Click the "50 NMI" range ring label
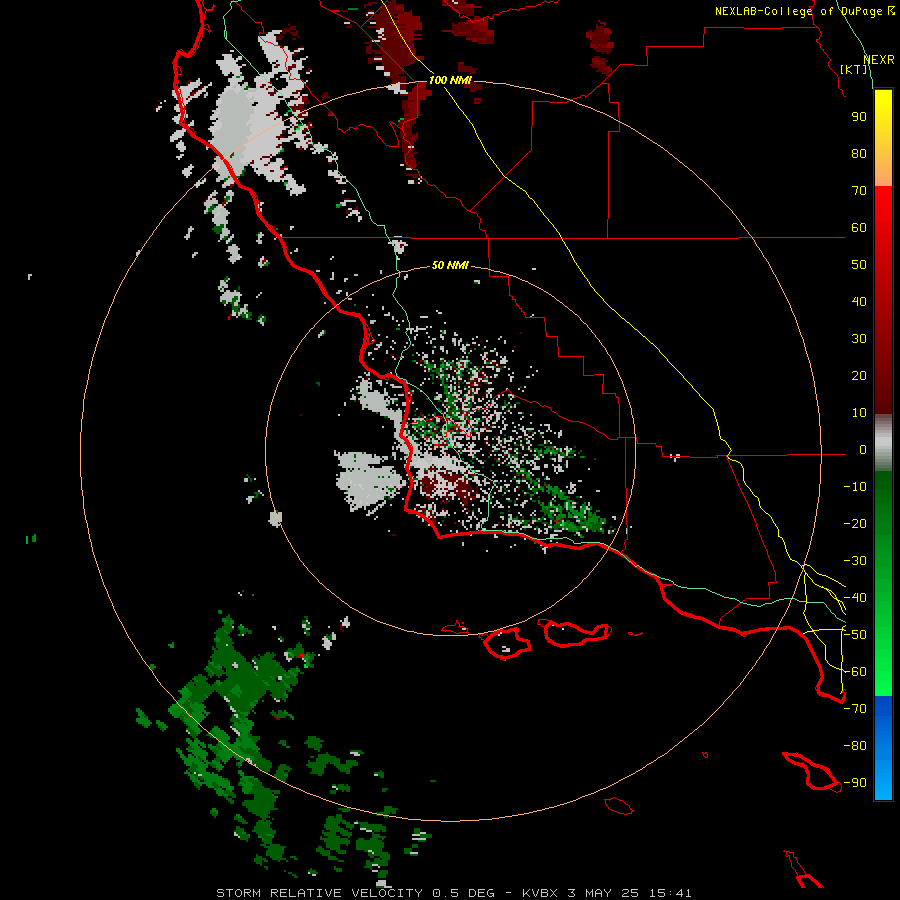The image size is (900, 900). coord(450,265)
